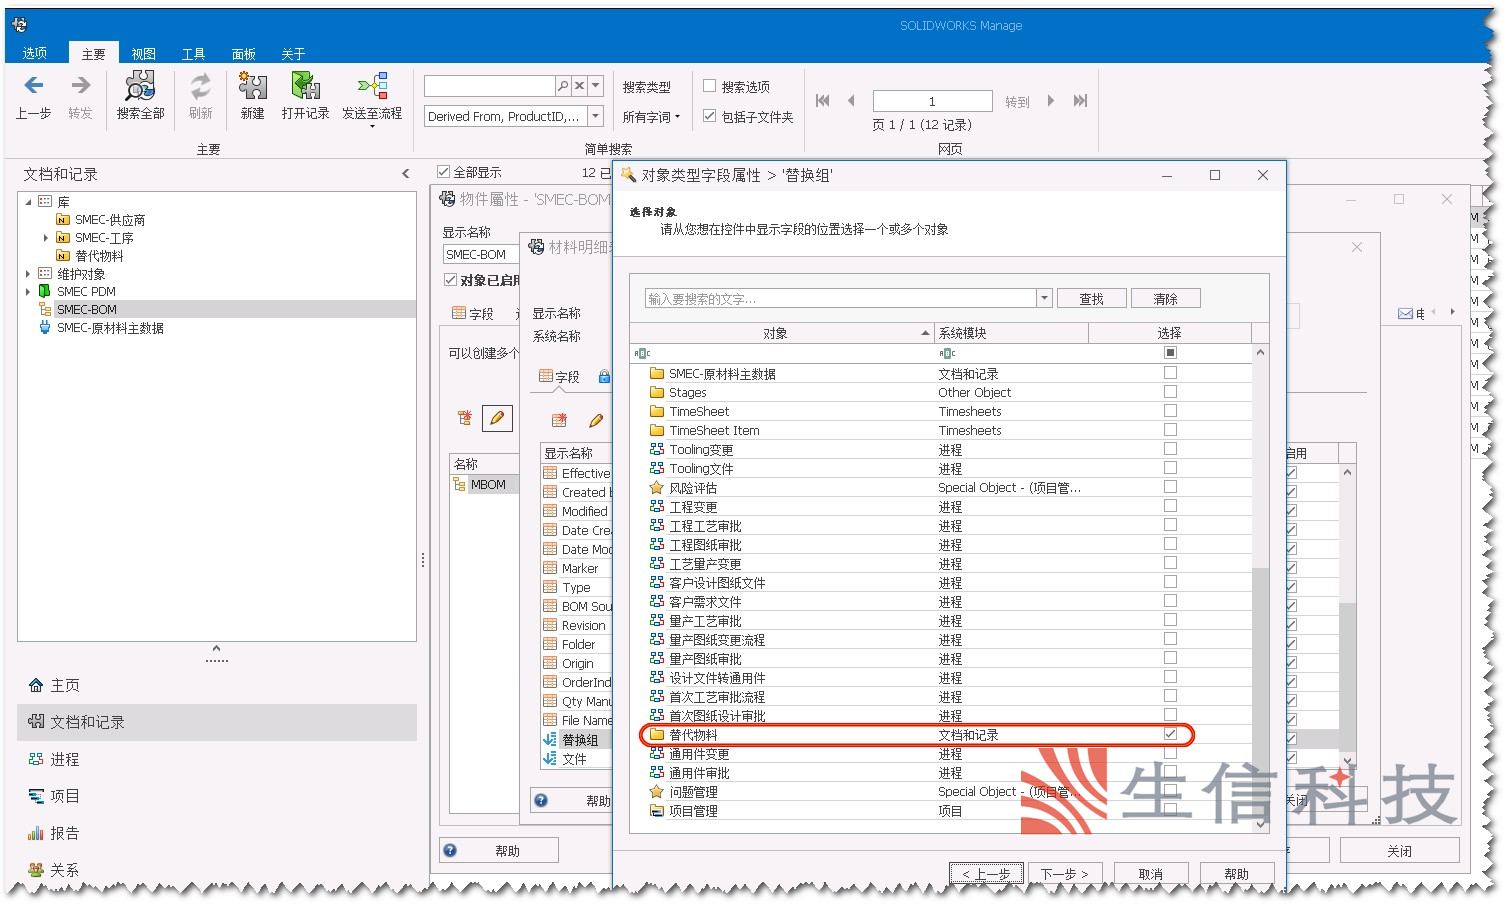Click the page number input field
This screenshot has height=904, width=1505.
pos(932,101)
